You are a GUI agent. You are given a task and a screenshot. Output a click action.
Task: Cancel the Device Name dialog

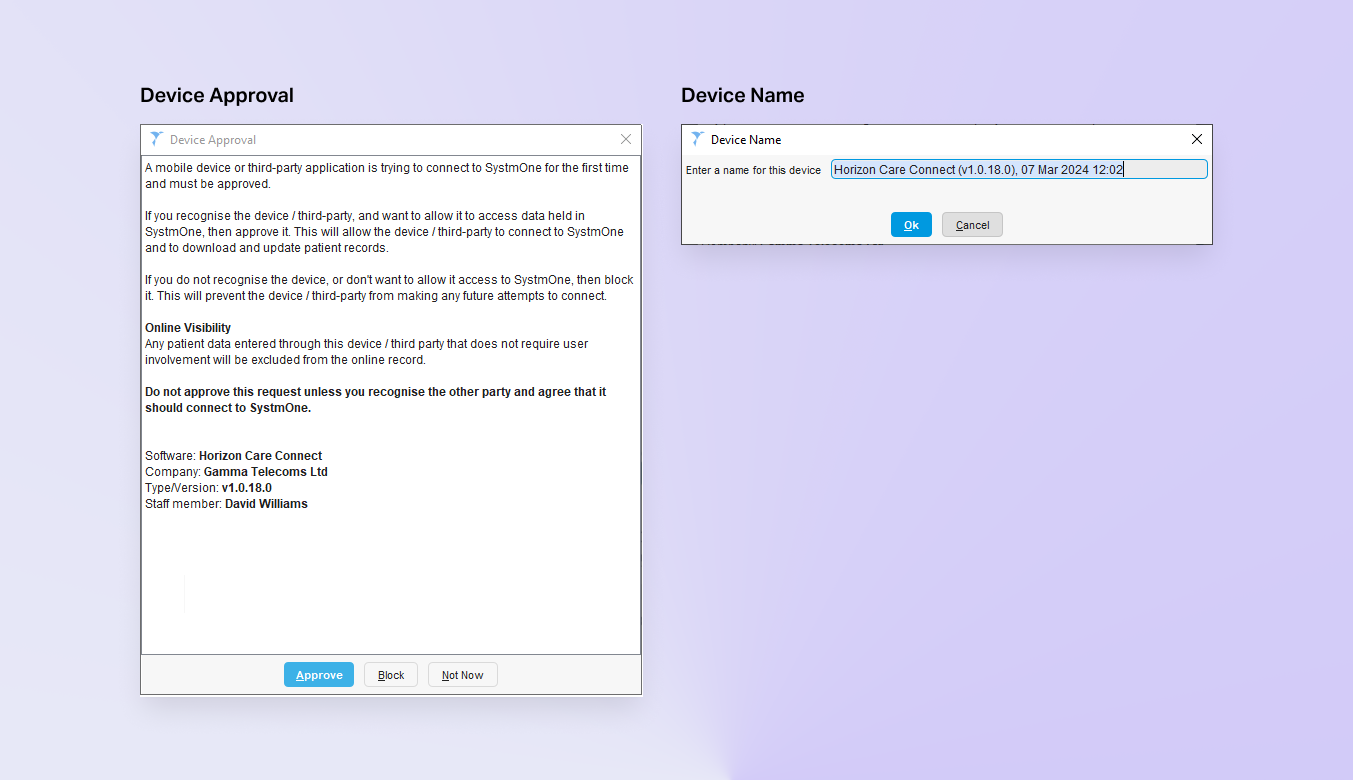pos(972,225)
